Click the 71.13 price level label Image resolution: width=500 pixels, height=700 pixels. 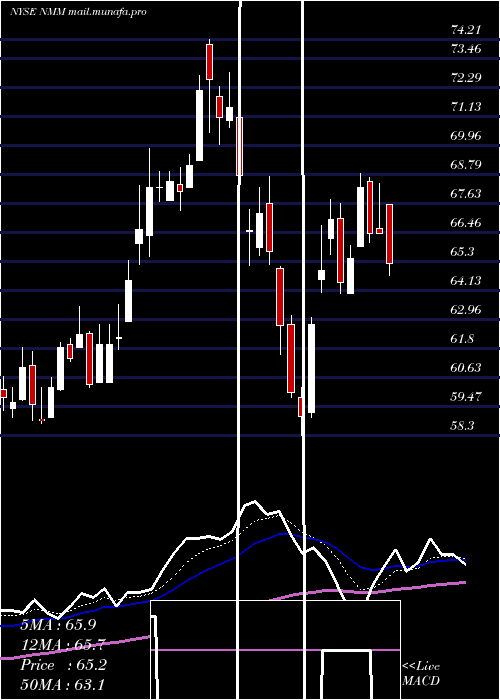(x=466, y=106)
